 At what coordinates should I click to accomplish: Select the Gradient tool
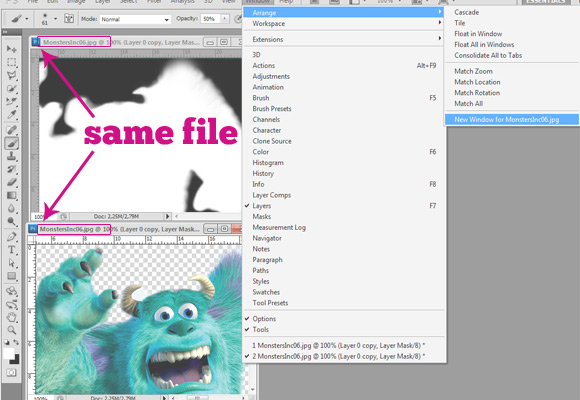[11, 195]
